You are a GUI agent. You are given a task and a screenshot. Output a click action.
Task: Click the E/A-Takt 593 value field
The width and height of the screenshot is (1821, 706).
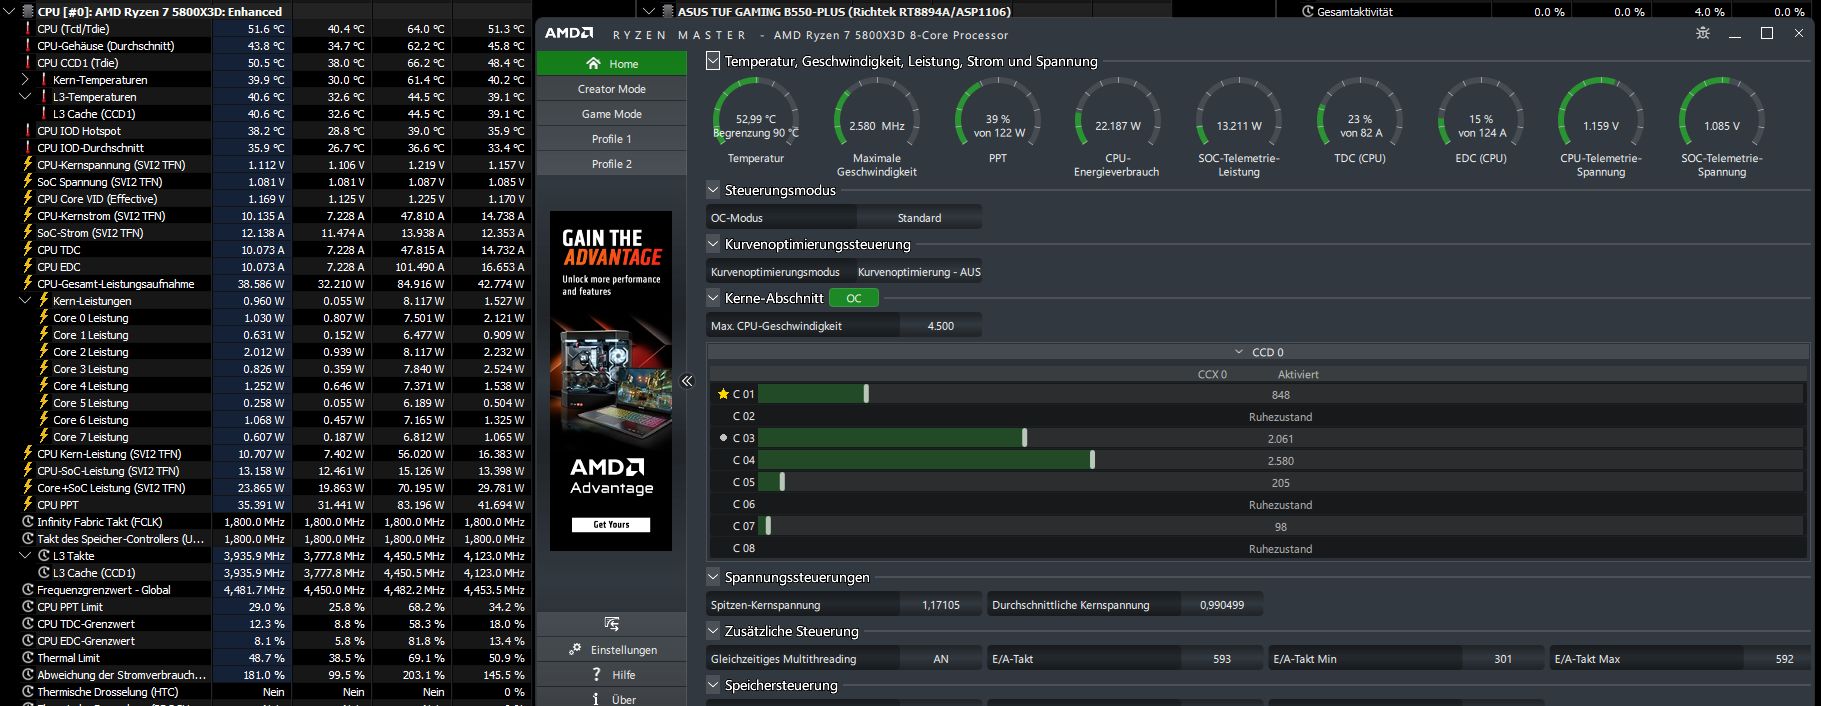[1222, 659]
